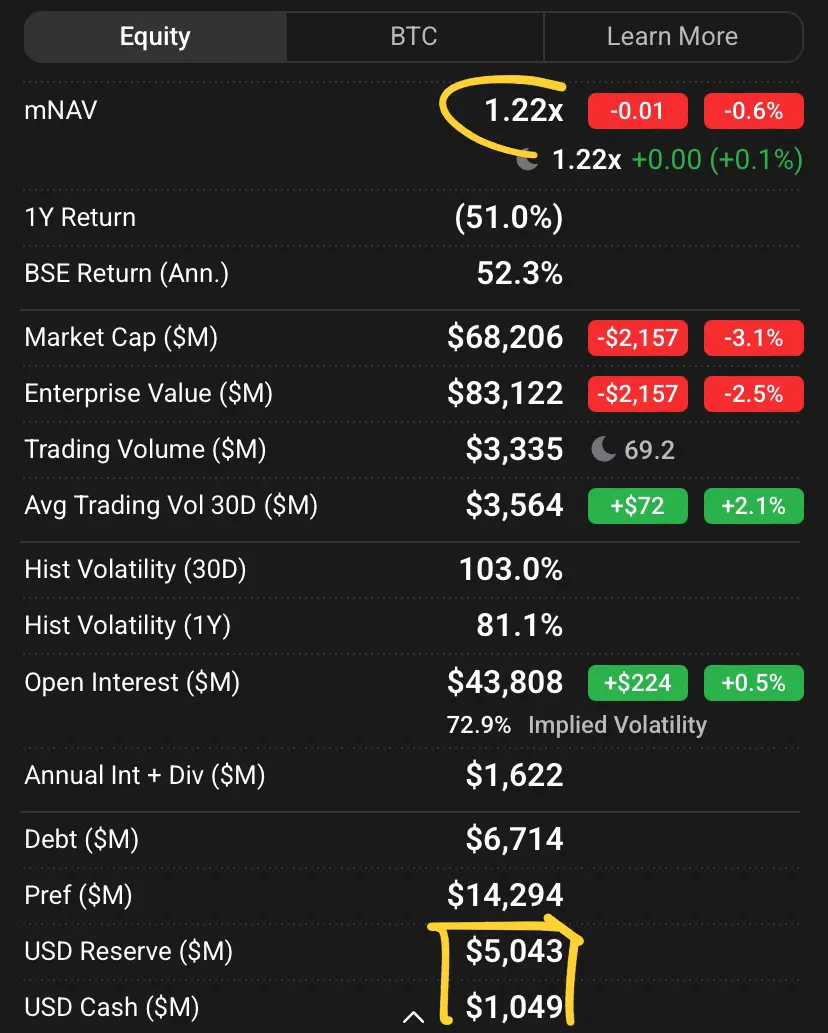The width and height of the screenshot is (828, 1033).
Task: Click Open Interest +$224 badge
Action: click(638, 683)
